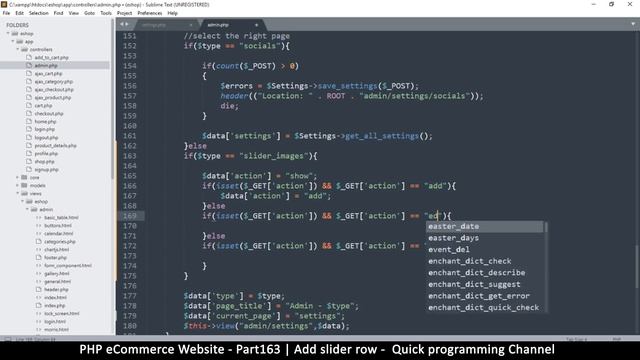Choose enchant_dict_check from autocomplete list
The width and height of the screenshot is (640, 360).
point(485,261)
